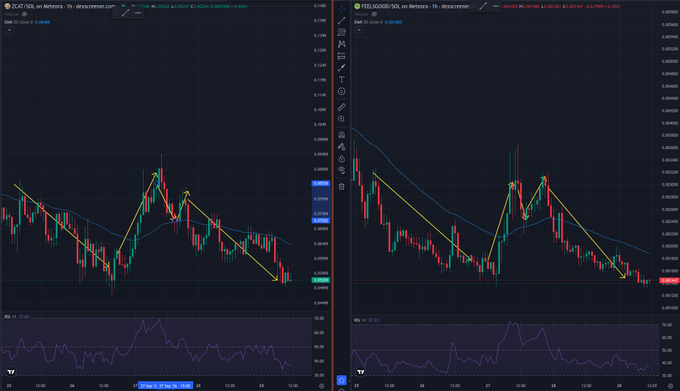Open the forecasting and position tools

342,56
